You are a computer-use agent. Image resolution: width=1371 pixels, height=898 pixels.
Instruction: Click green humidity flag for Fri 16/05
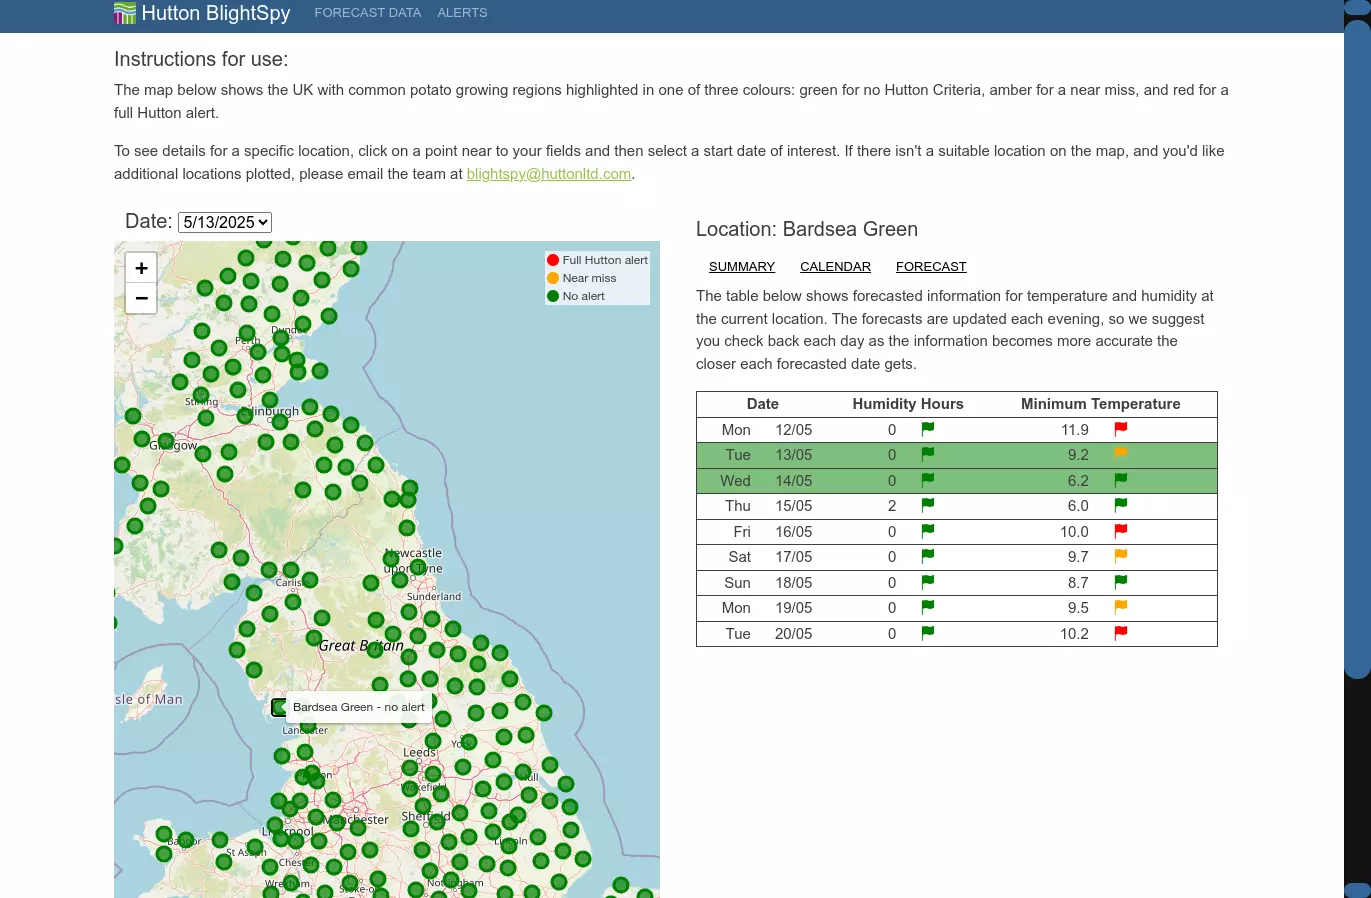click(x=928, y=531)
